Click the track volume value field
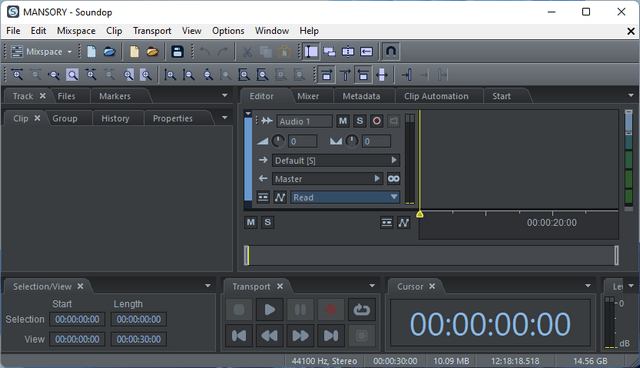This screenshot has height=368, width=640. click(302, 142)
